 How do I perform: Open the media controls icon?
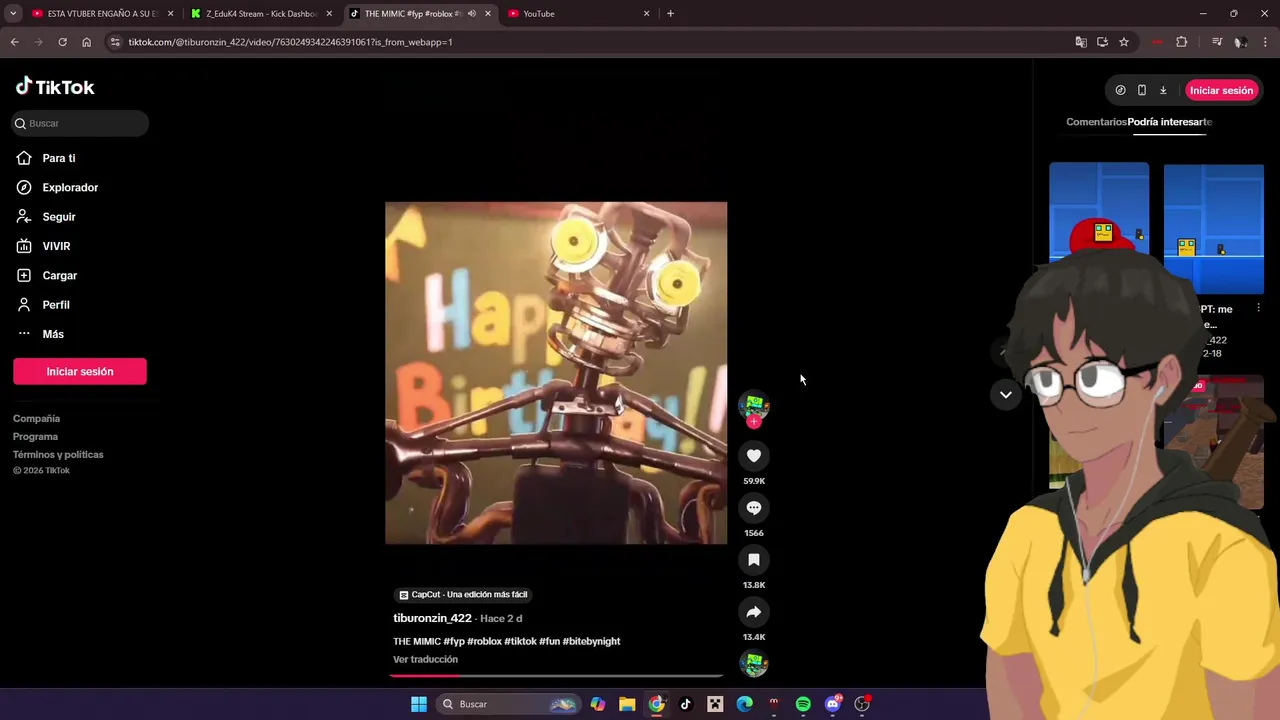pos(1216,42)
